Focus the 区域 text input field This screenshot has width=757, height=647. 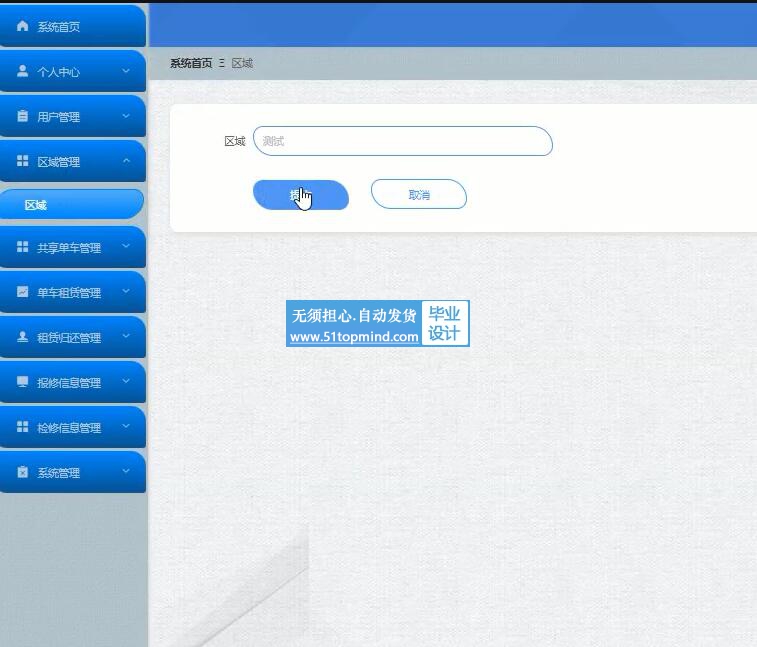point(403,141)
